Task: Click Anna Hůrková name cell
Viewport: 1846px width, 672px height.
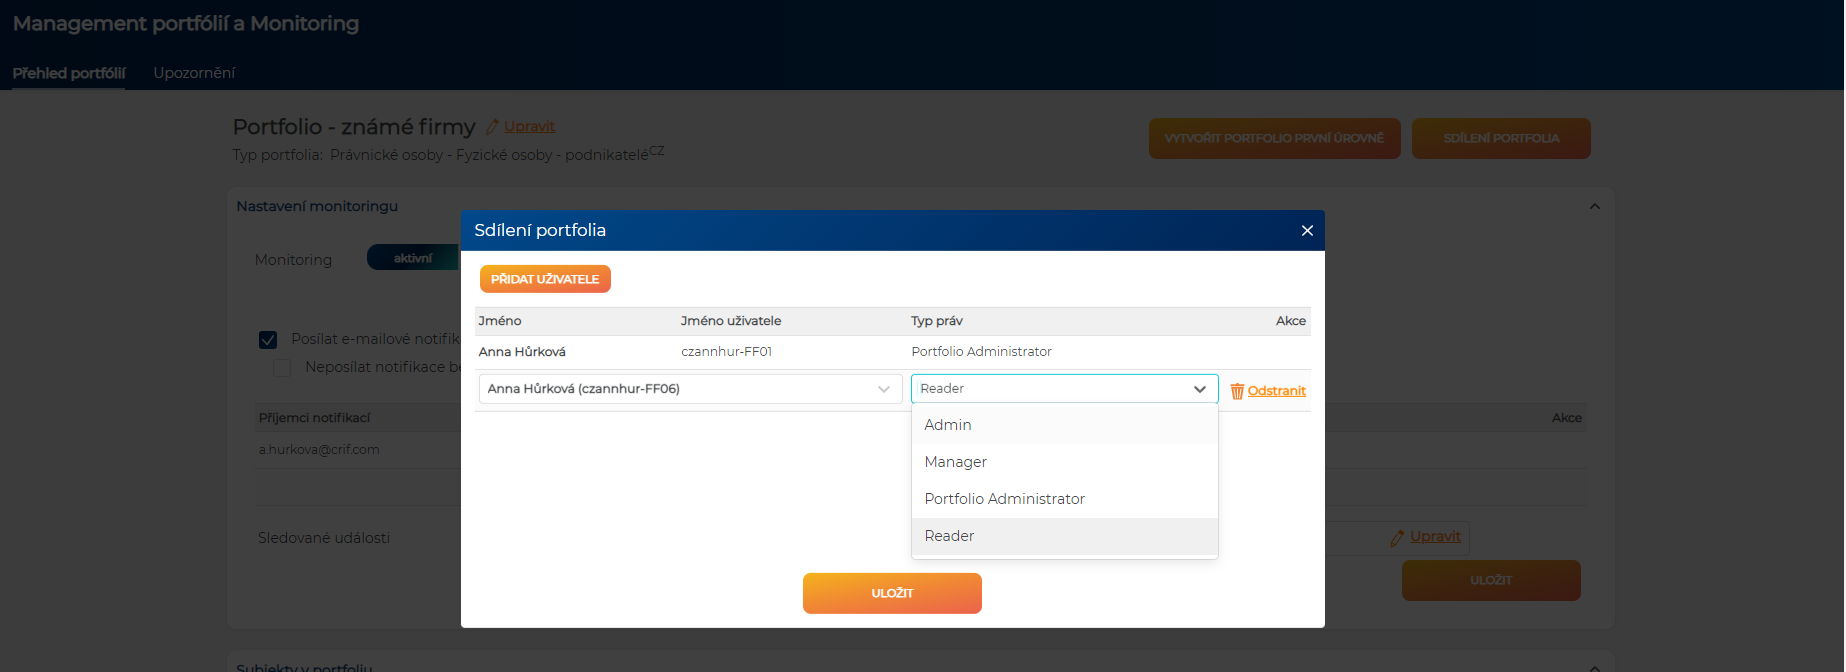Action: pyautogui.click(x=522, y=352)
